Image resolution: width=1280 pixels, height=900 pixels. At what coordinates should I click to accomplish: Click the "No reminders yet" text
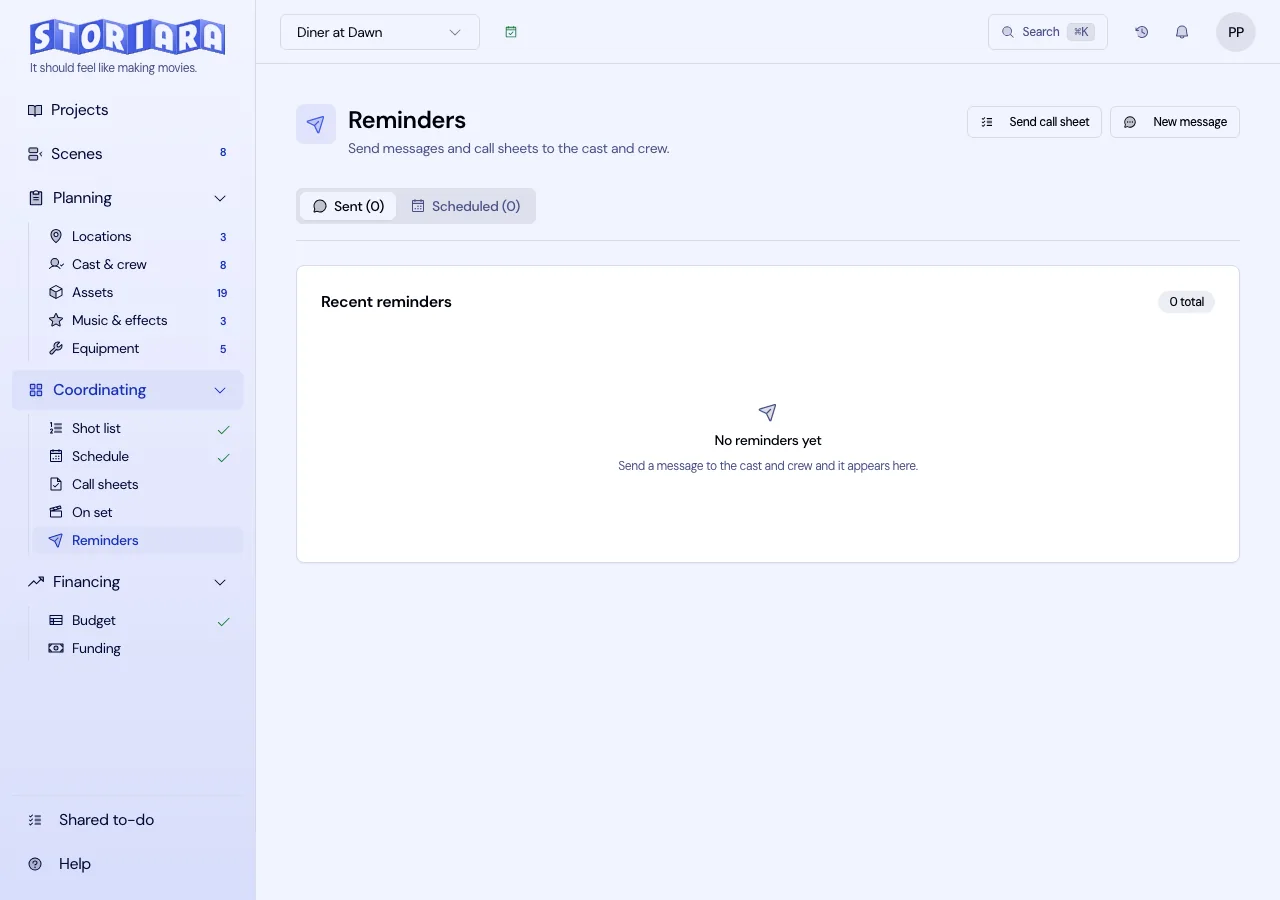point(768,440)
